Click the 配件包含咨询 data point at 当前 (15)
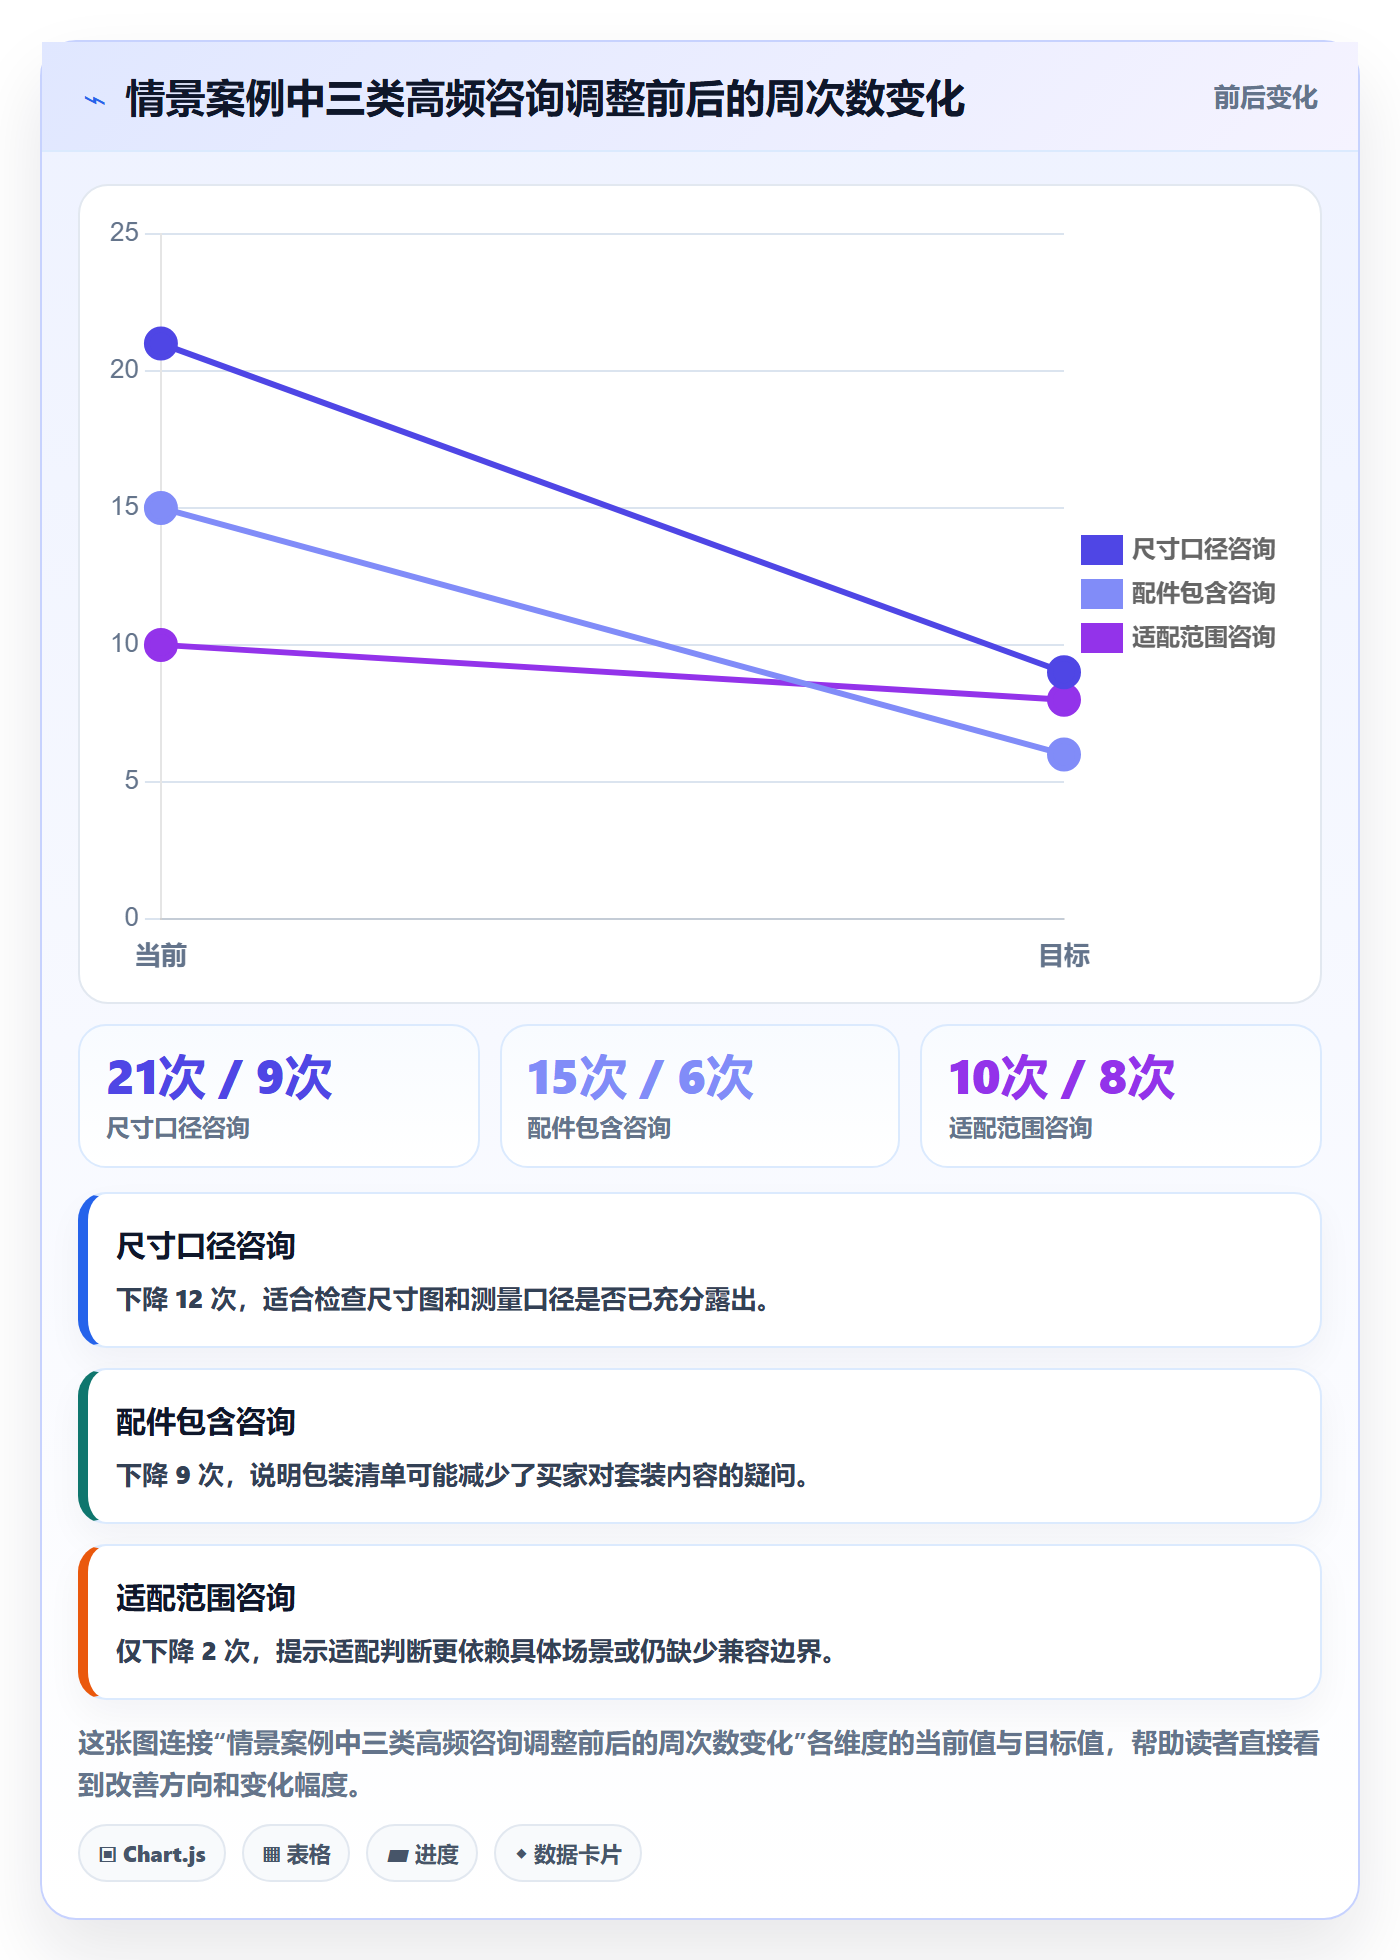 tap(161, 508)
